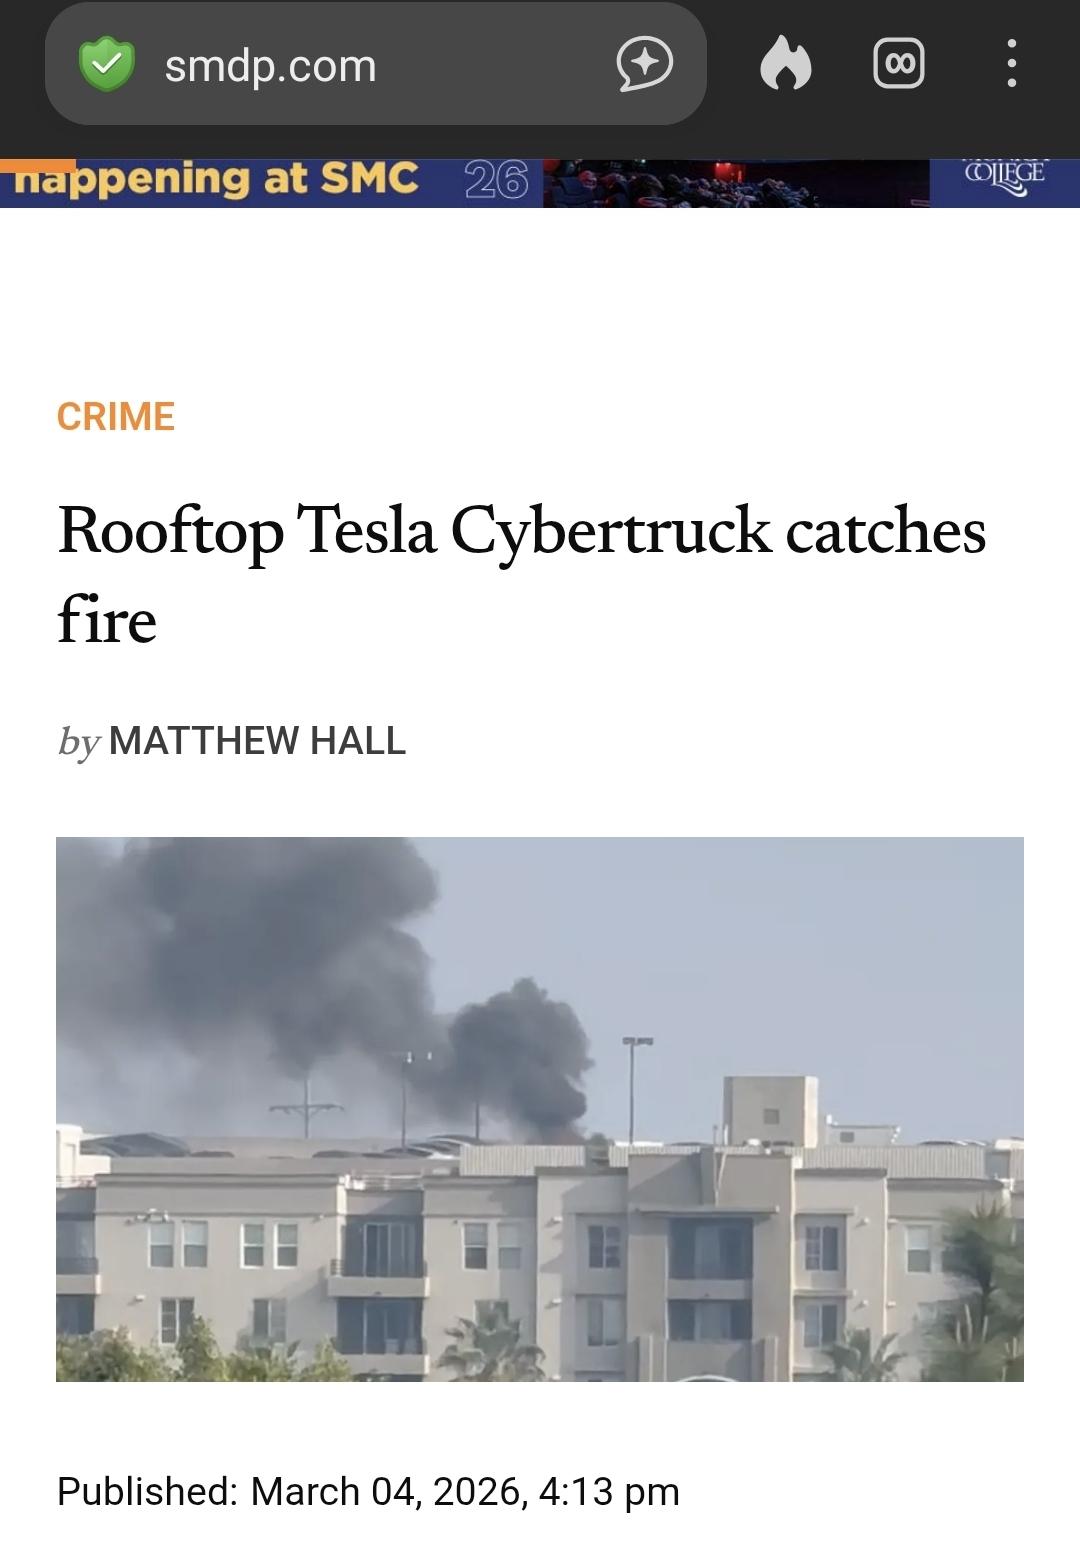Tap the College logo in the banner
The height and width of the screenshot is (1545, 1080).
tap(1004, 177)
